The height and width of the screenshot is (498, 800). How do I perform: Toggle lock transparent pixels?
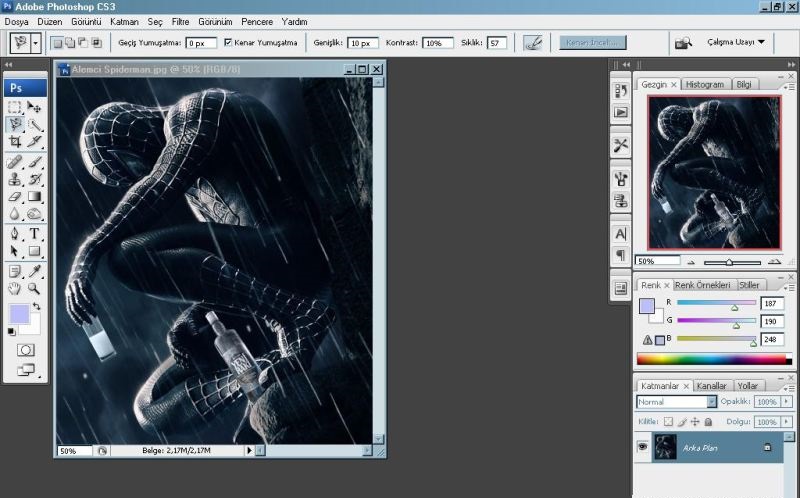[668, 421]
